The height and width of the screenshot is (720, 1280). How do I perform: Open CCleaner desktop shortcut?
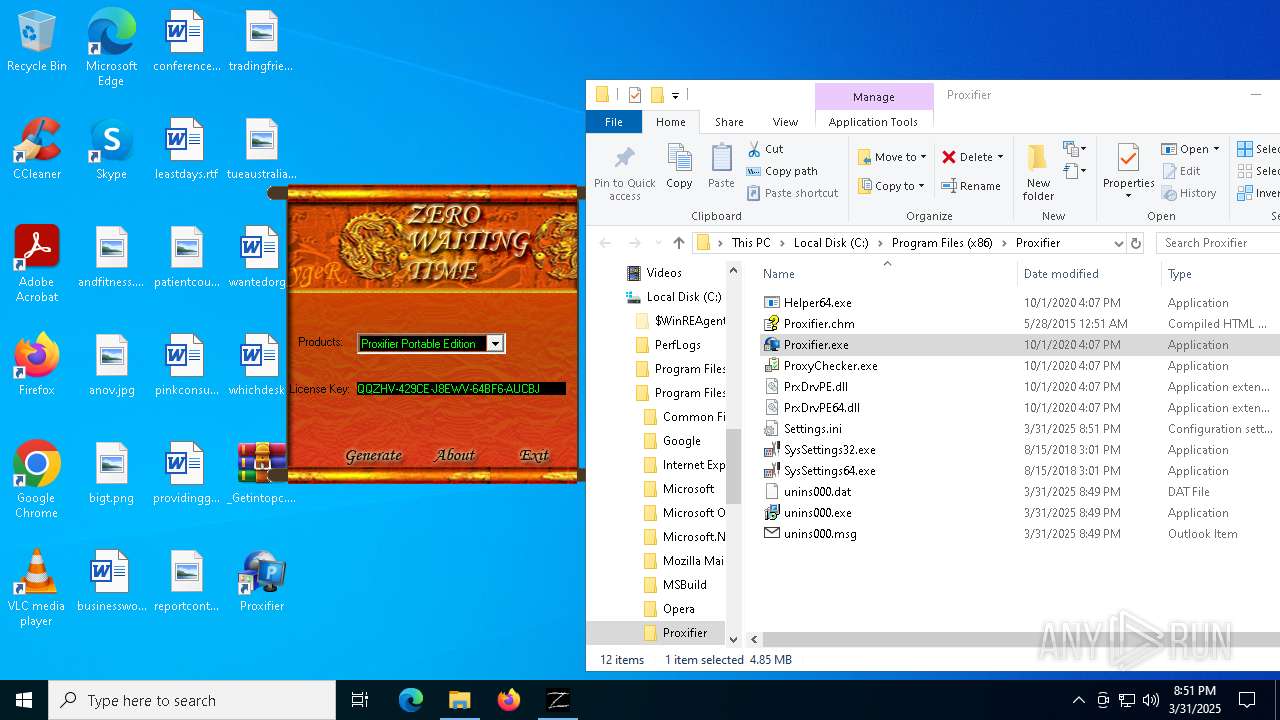click(x=36, y=148)
